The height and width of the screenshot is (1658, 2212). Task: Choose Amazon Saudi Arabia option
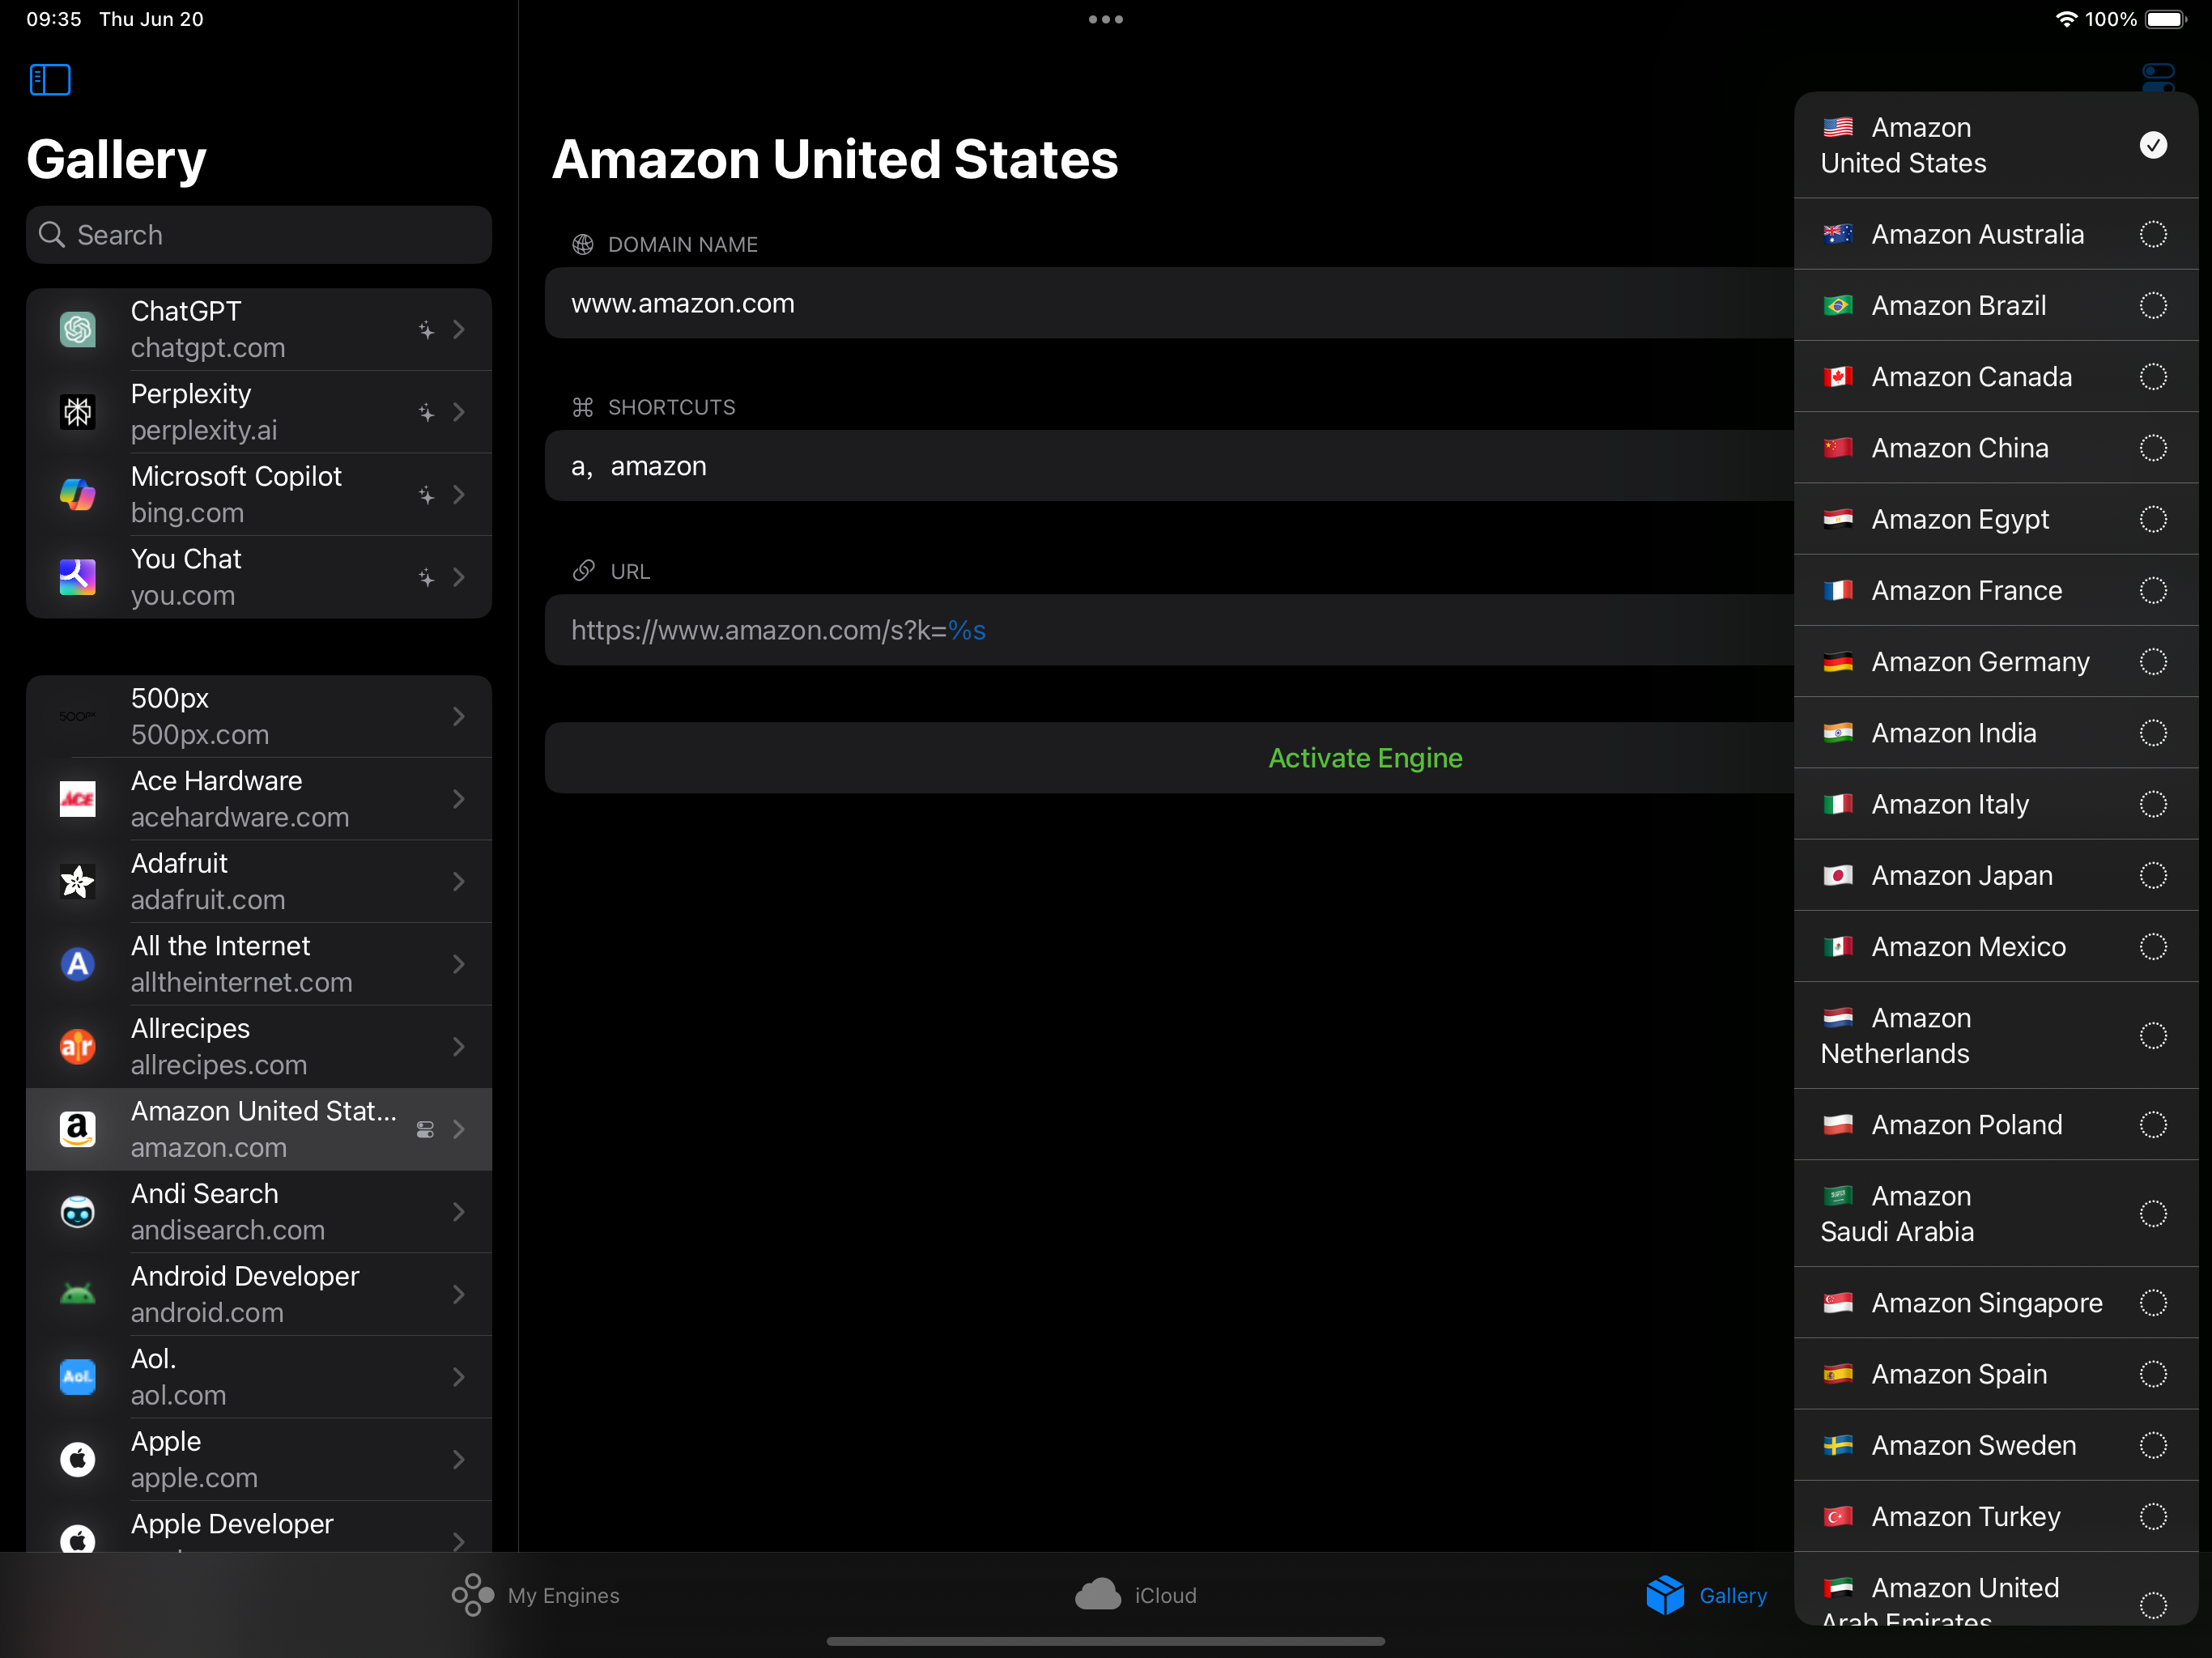[x=1996, y=1213]
